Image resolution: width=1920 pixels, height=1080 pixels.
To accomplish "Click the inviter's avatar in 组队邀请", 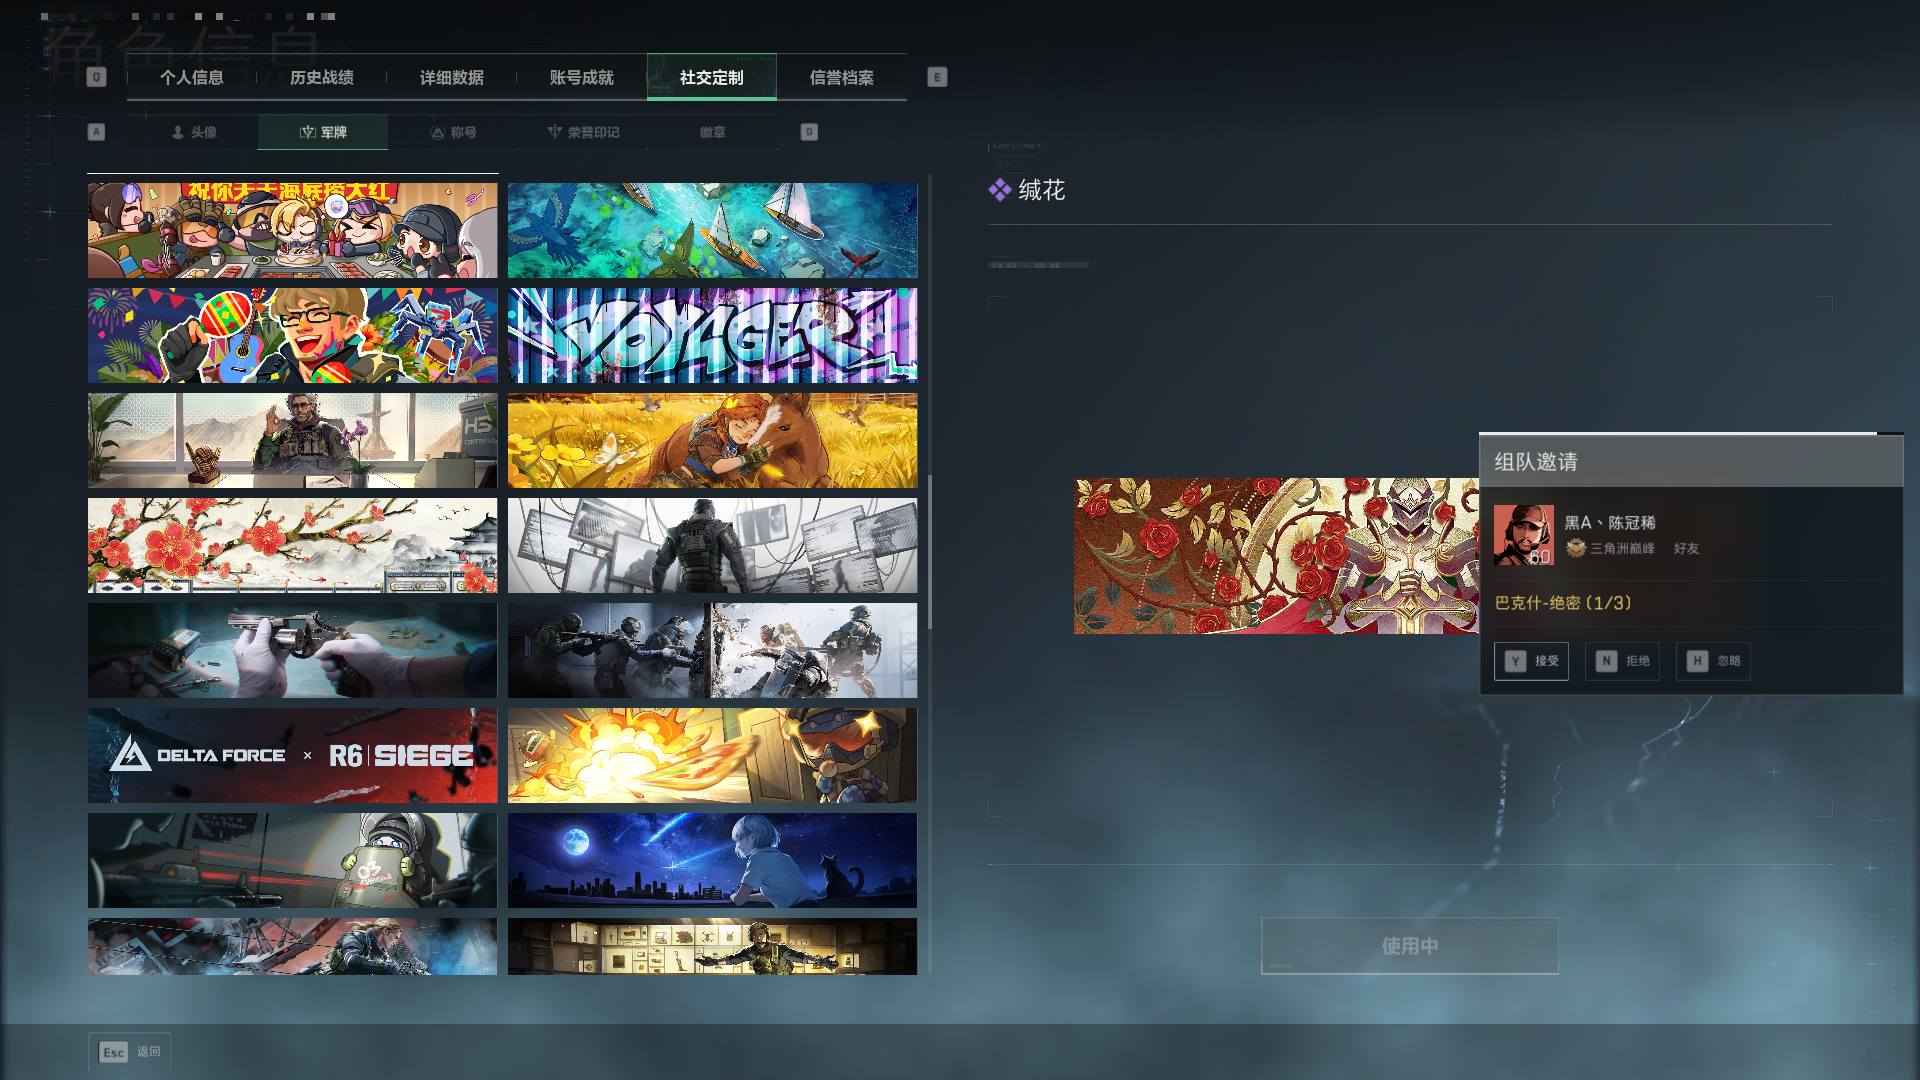I will 1523,535.
